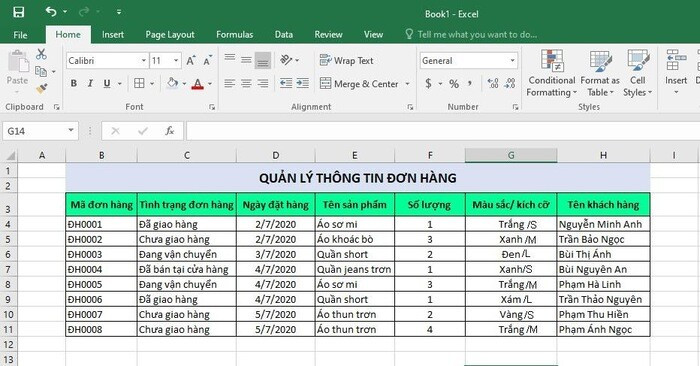
Task: Click the Insert Function fx icon
Action: [170, 131]
